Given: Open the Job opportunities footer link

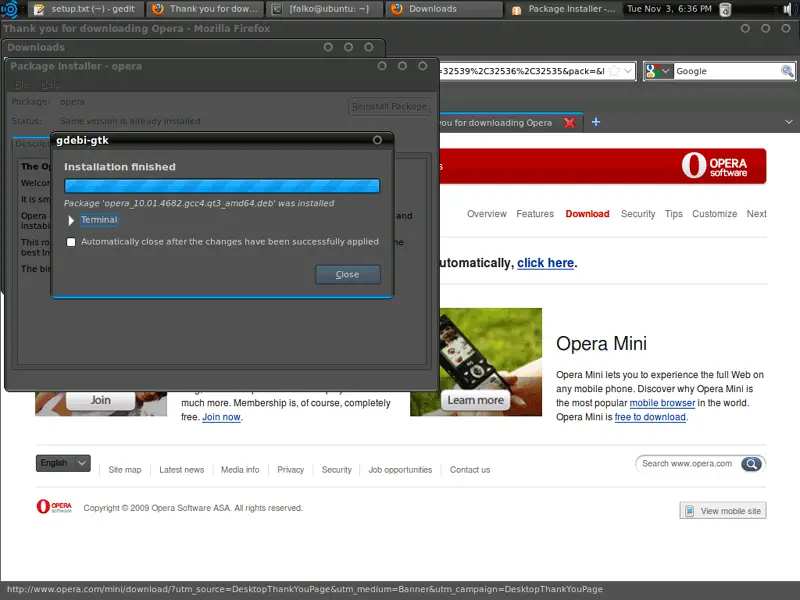Looking at the screenshot, I should (400, 470).
